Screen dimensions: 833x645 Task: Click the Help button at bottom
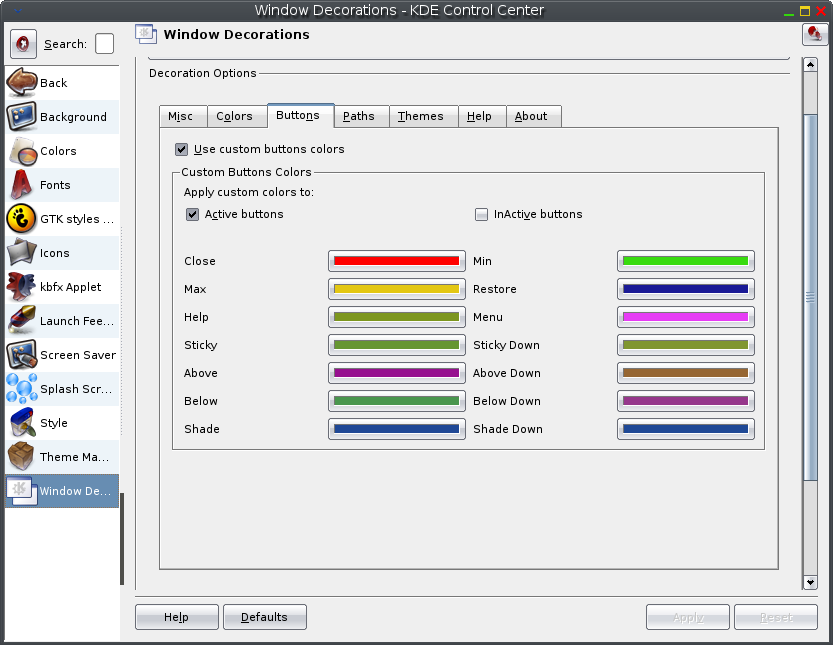177,617
